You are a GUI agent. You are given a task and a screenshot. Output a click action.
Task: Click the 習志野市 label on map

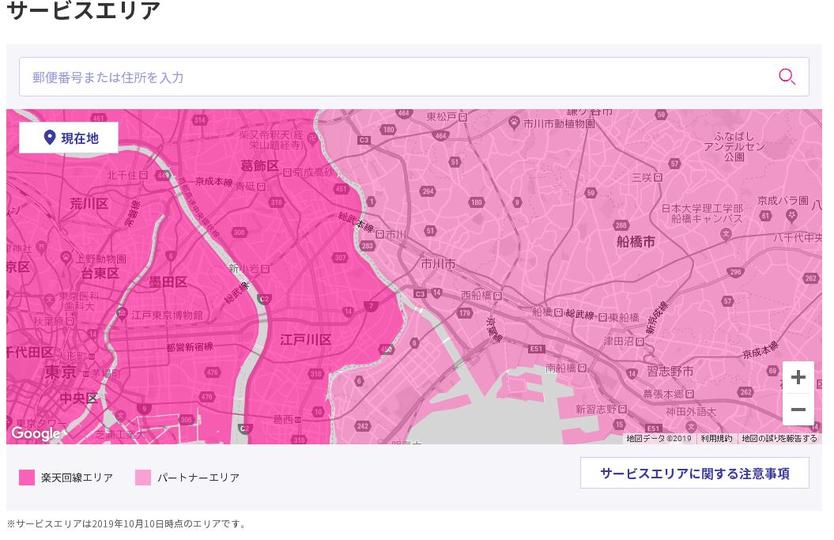pyautogui.click(x=670, y=371)
